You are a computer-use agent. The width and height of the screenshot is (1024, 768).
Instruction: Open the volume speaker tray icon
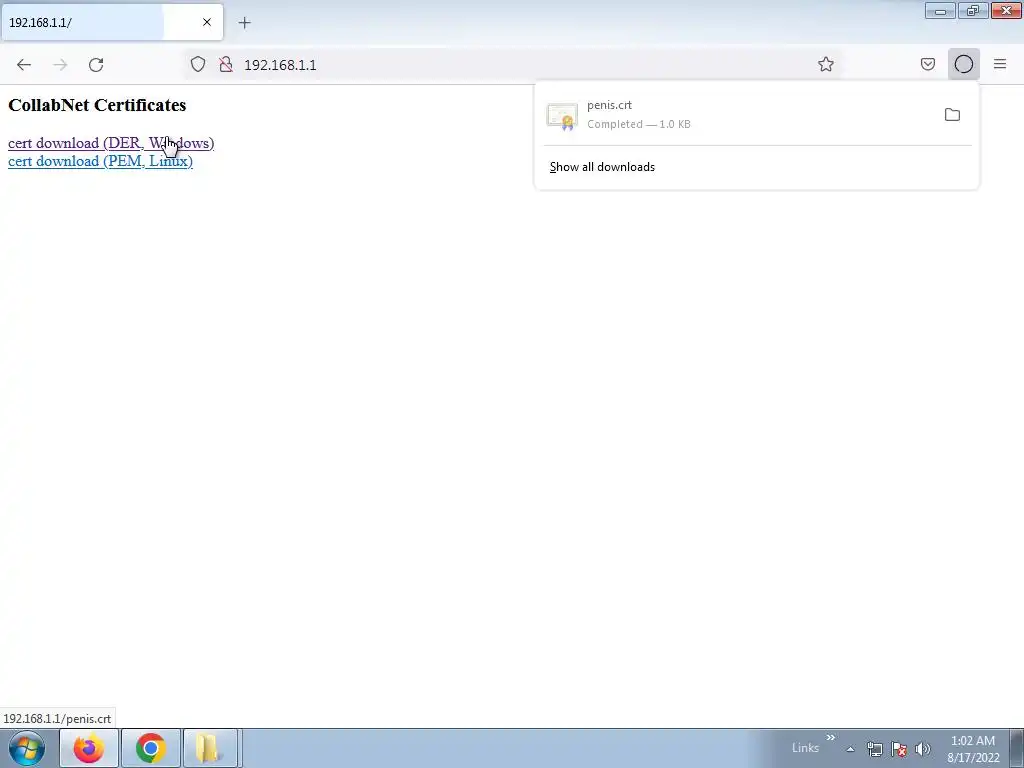click(922, 749)
